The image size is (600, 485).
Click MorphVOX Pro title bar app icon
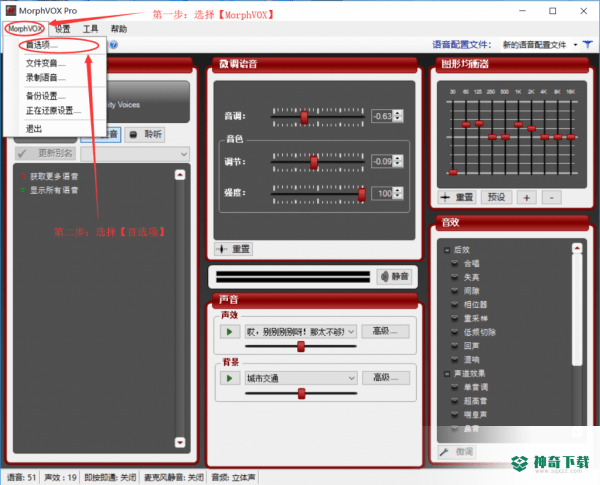(11, 11)
